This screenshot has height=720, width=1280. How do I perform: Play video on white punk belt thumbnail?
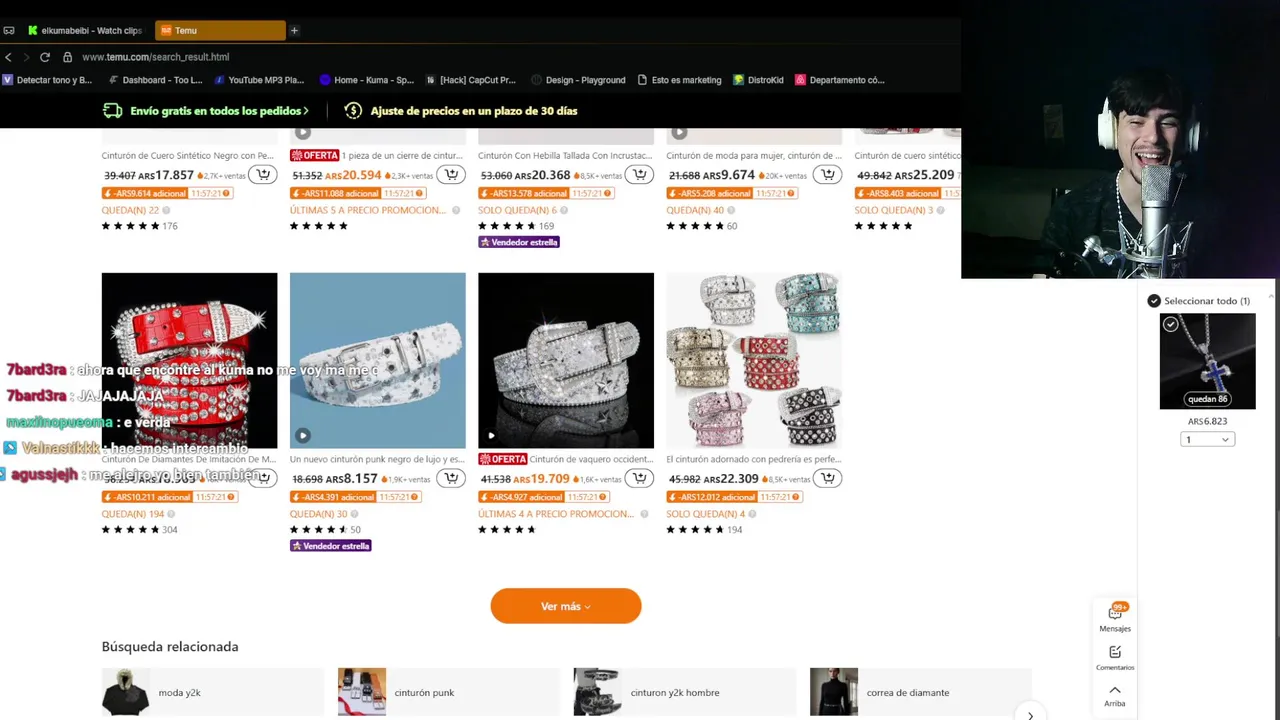[x=303, y=435]
